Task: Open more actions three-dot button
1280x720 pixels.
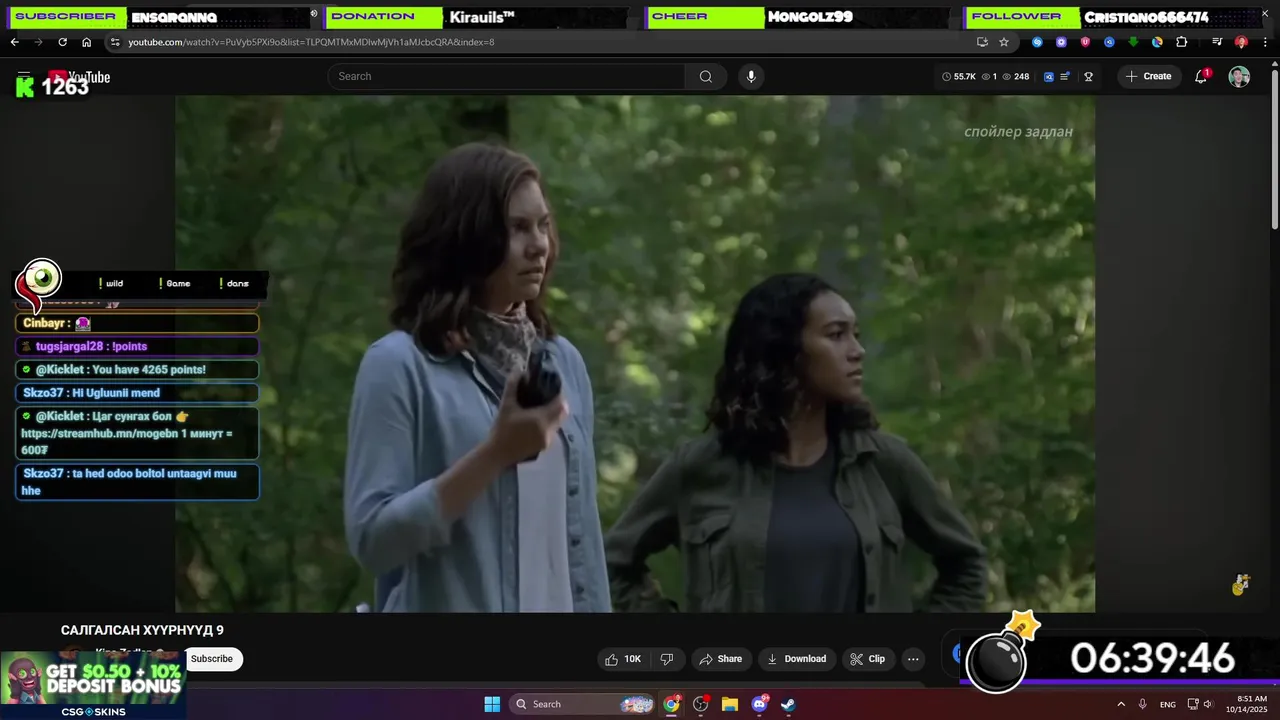Action: click(913, 659)
